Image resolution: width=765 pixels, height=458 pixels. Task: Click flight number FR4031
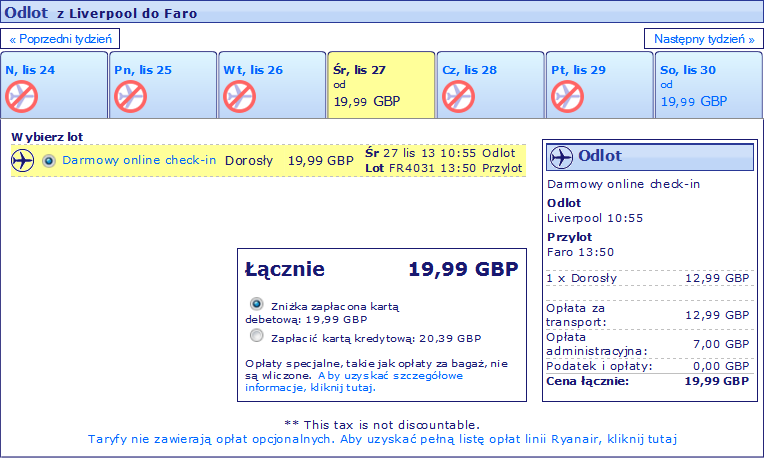coord(412,168)
